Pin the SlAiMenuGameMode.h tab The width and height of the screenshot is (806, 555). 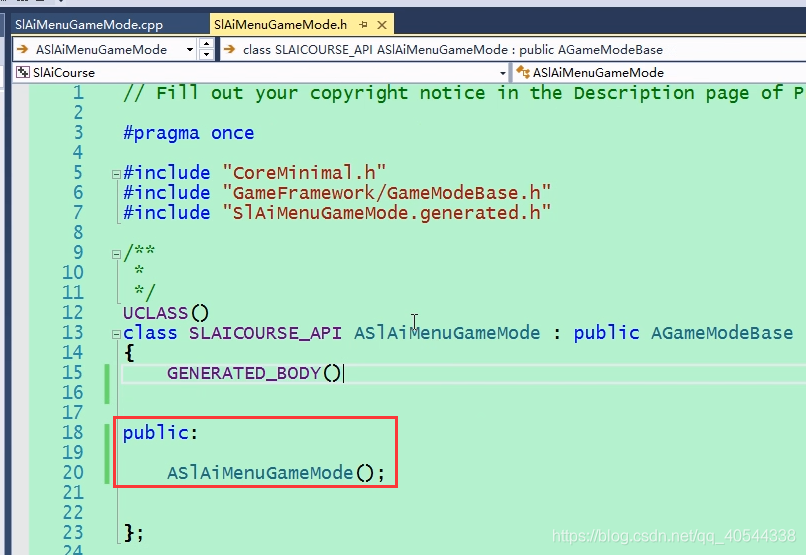[x=363, y=24]
